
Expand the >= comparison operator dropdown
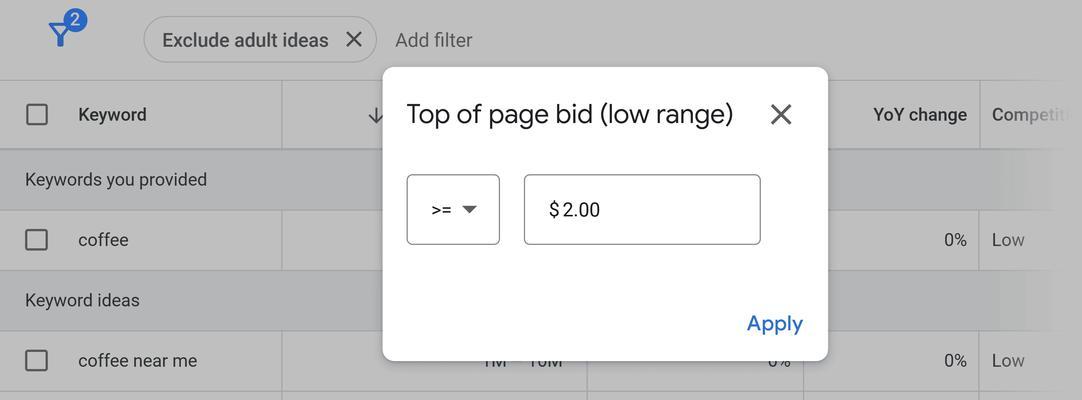click(x=453, y=210)
